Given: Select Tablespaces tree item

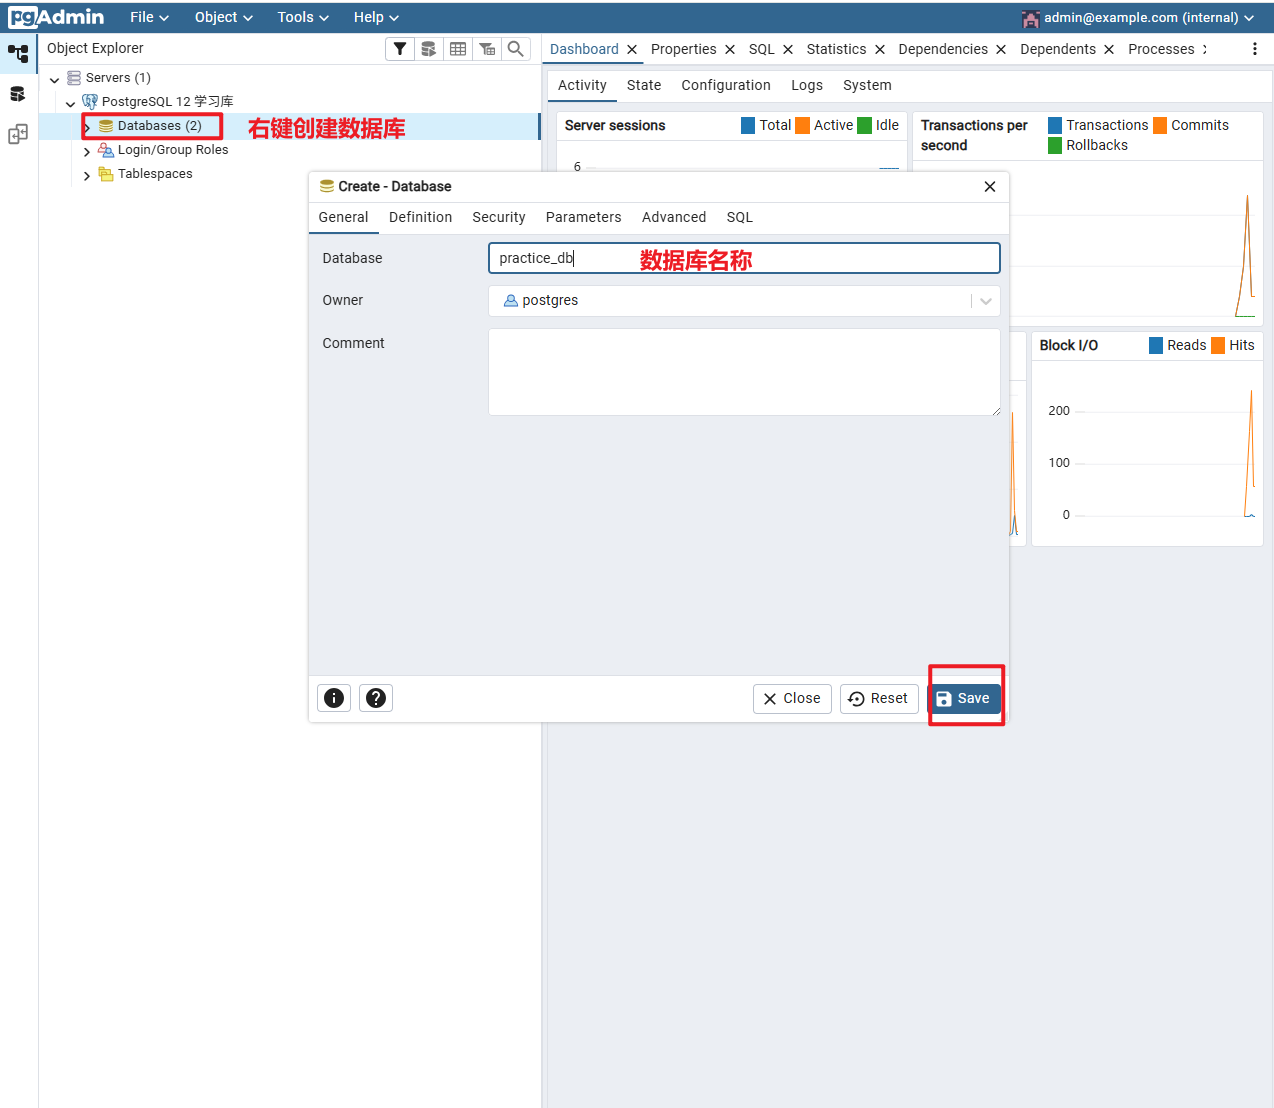Looking at the screenshot, I should [155, 174].
